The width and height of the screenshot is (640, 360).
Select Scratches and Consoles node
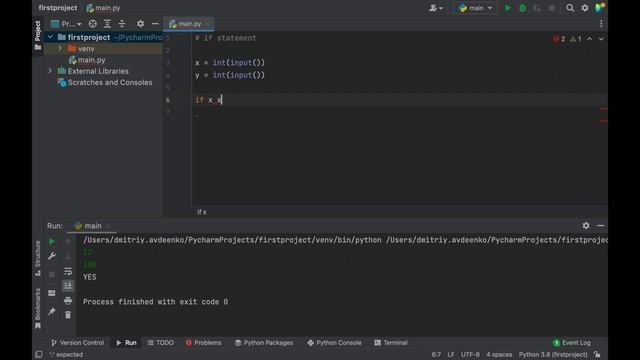click(x=105, y=82)
